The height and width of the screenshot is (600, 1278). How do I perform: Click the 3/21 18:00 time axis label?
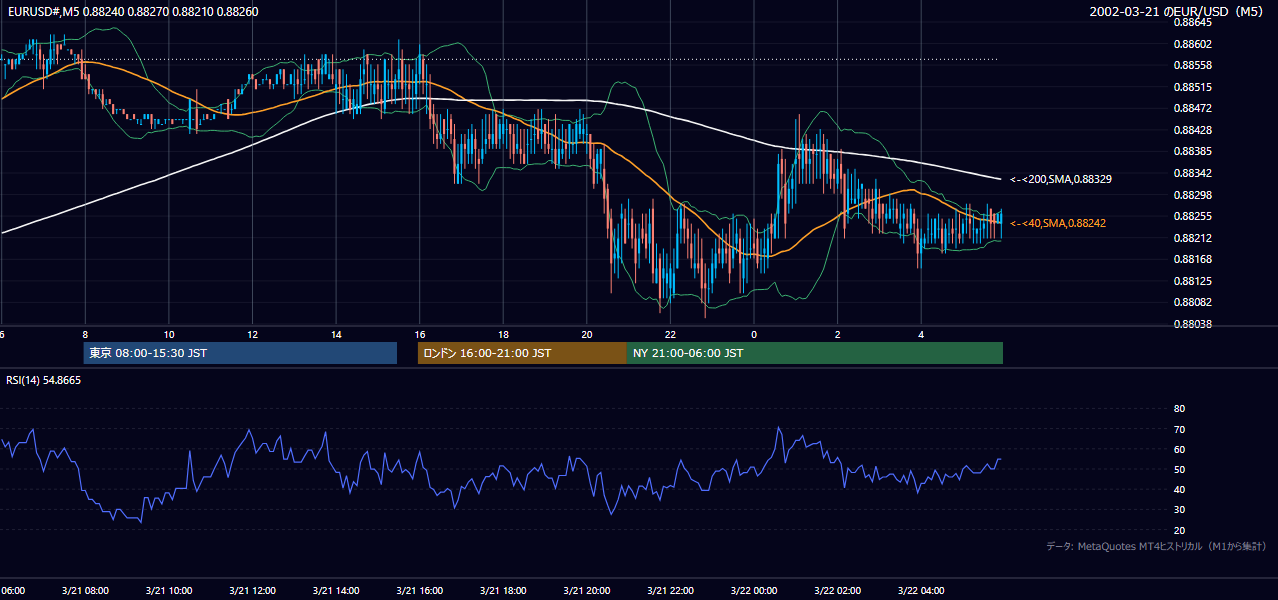coord(503,590)
